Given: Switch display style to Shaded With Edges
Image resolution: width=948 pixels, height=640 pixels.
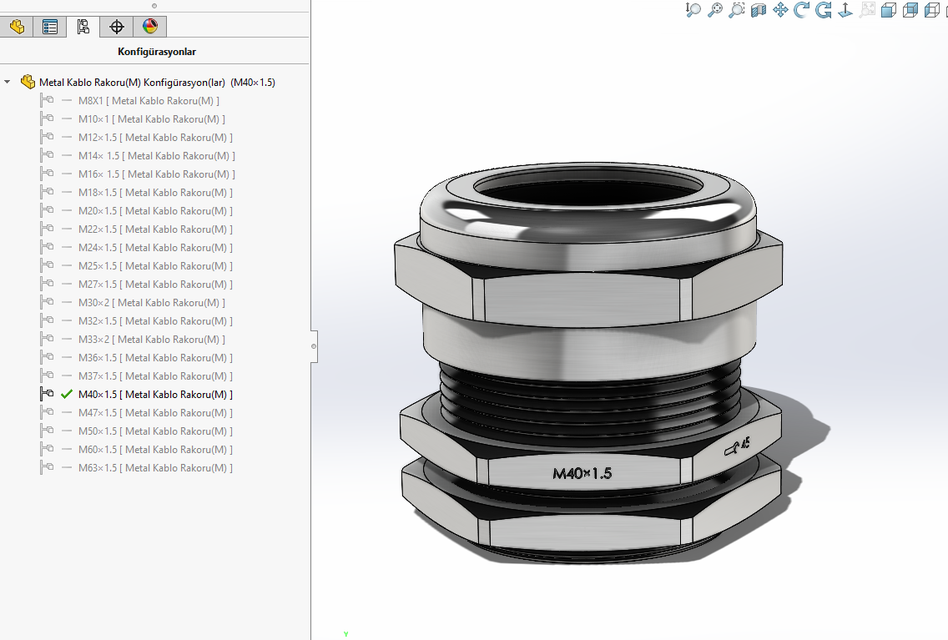Looking at the screenshot, I should [x=888, y=11].
